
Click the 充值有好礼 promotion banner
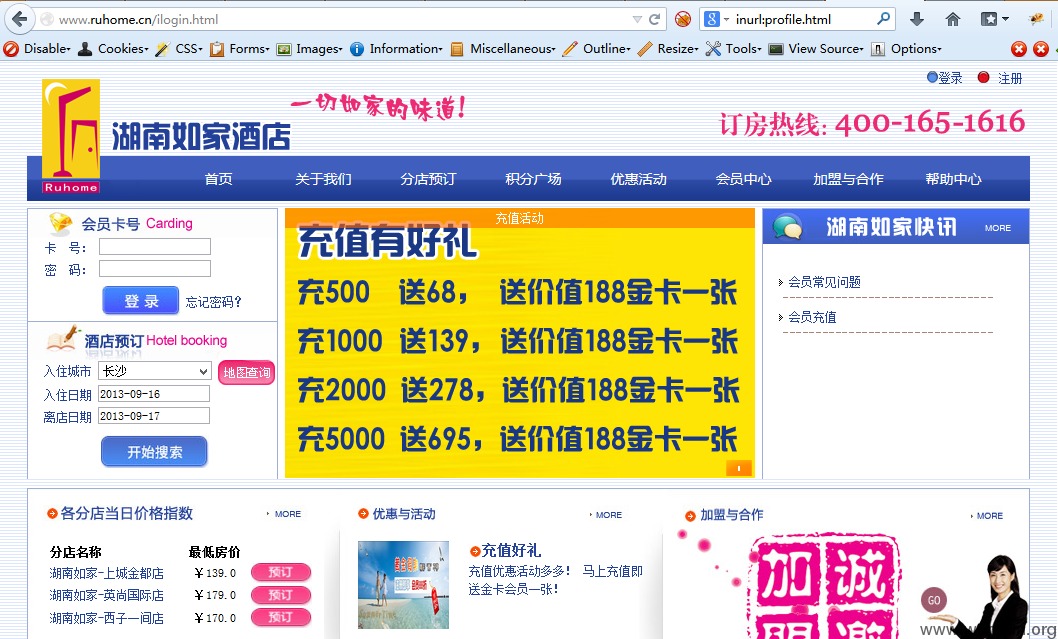[x=520, y=343]
